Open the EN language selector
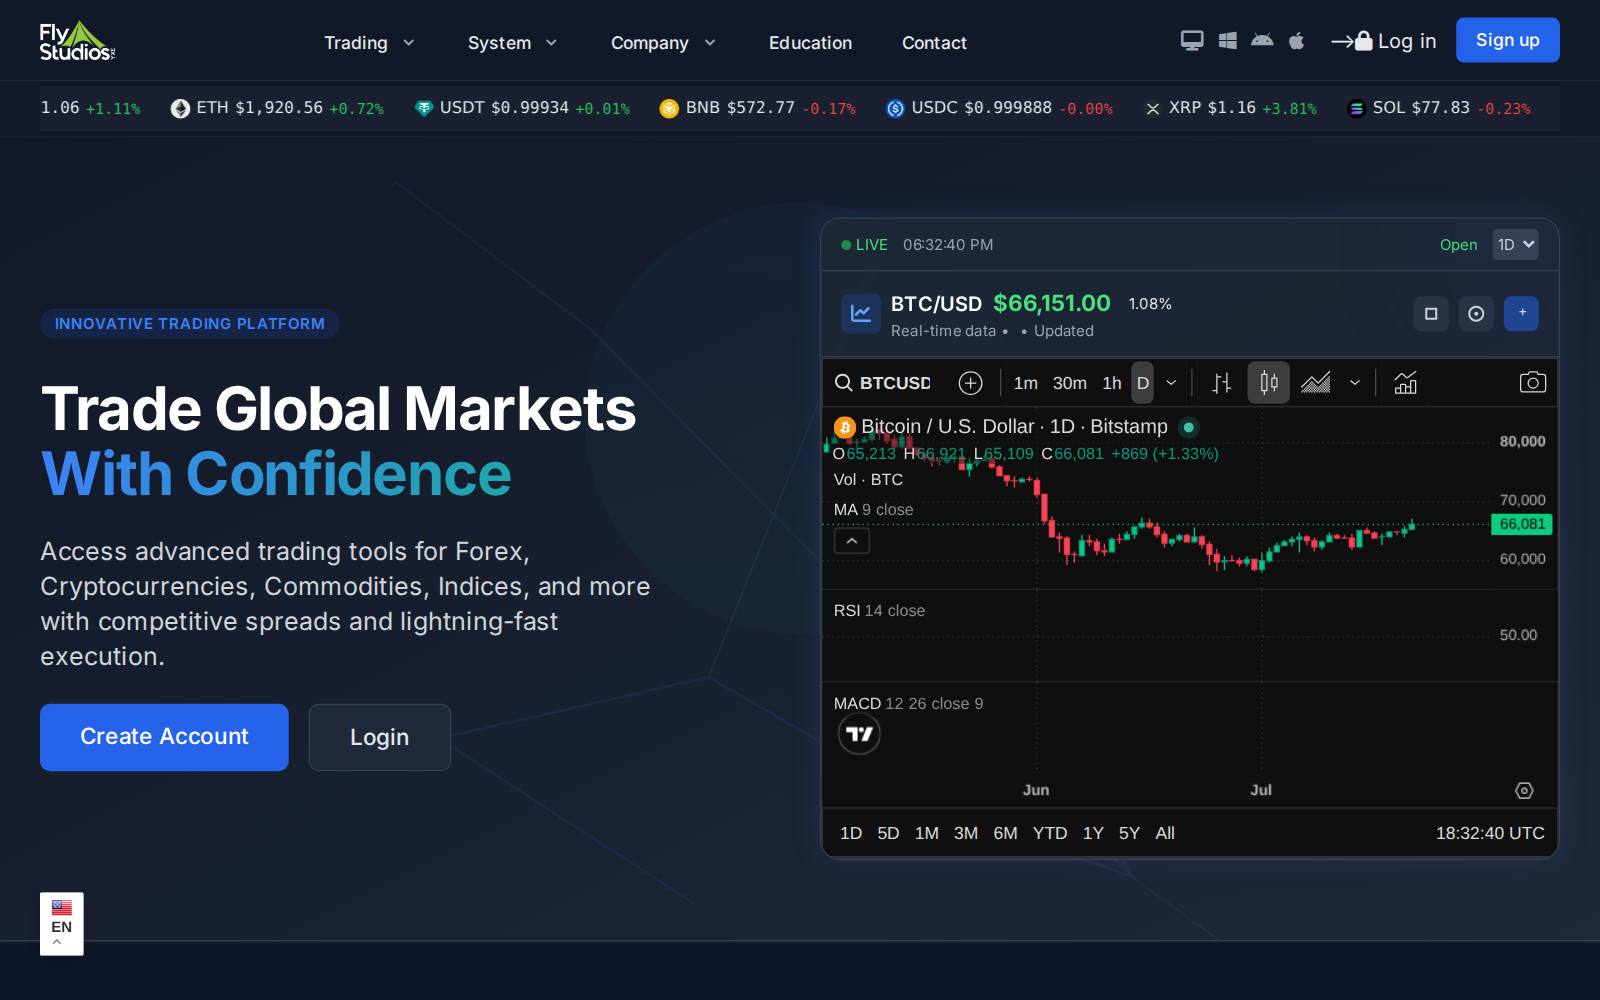Image resolution: width=1600 pixels, height=1000 pixels. coord(62,924)
